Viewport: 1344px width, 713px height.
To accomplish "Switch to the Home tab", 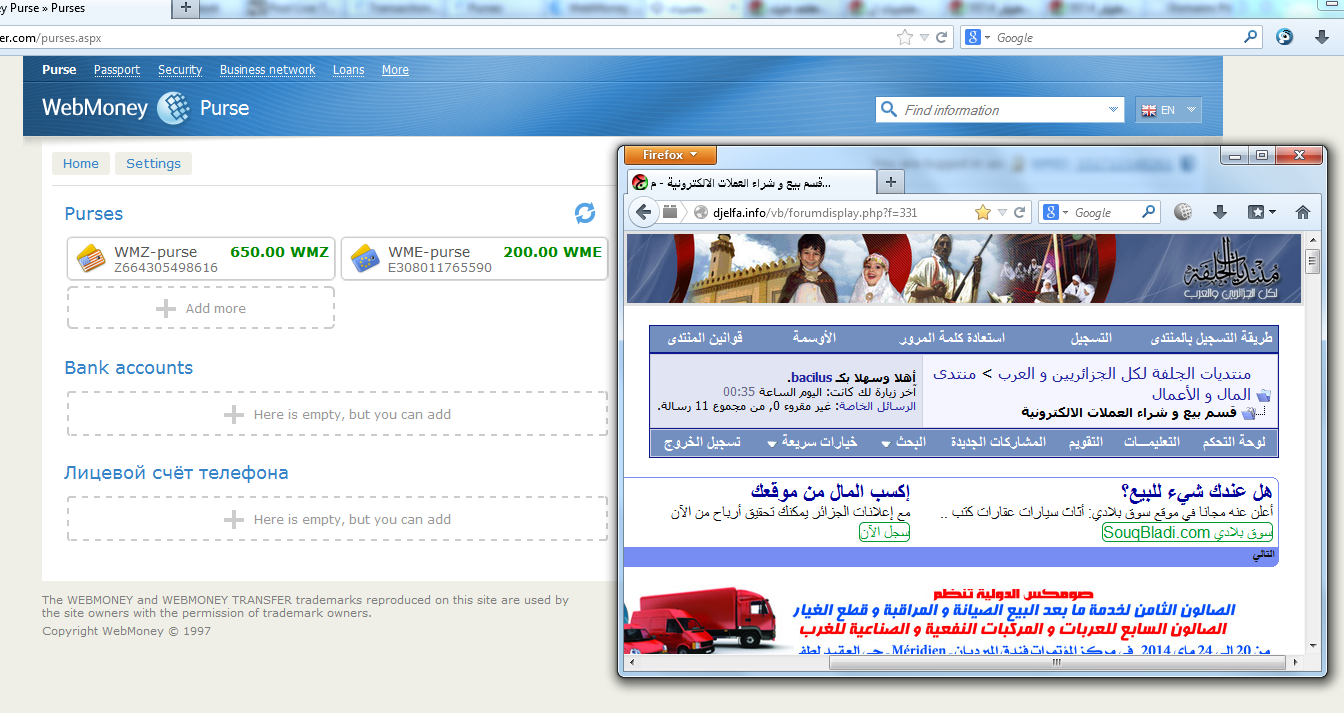I will tap(81, 164).
